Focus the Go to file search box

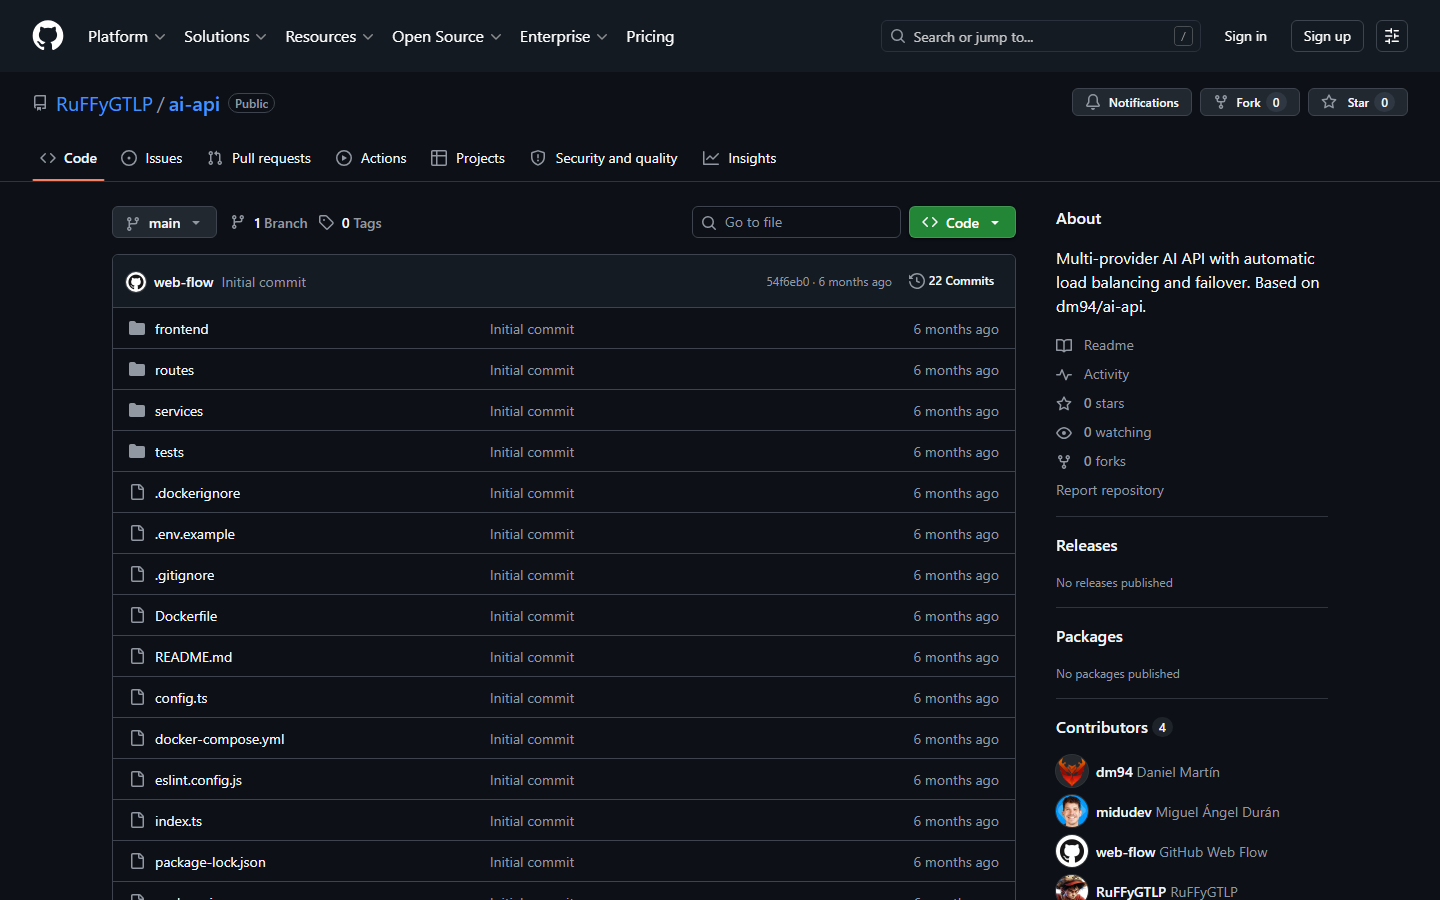pyautogui.click(x=796, y=222)
